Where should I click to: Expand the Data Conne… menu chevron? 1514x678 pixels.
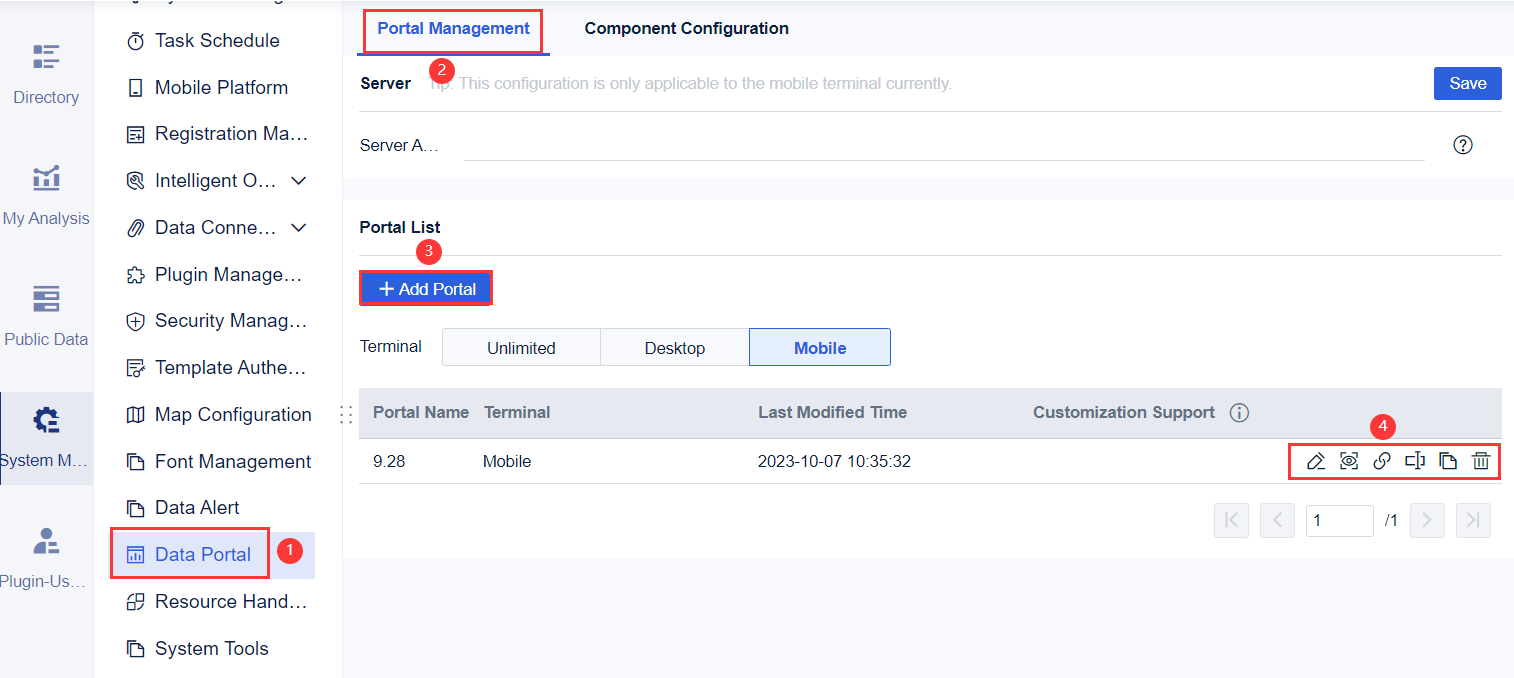298,228
